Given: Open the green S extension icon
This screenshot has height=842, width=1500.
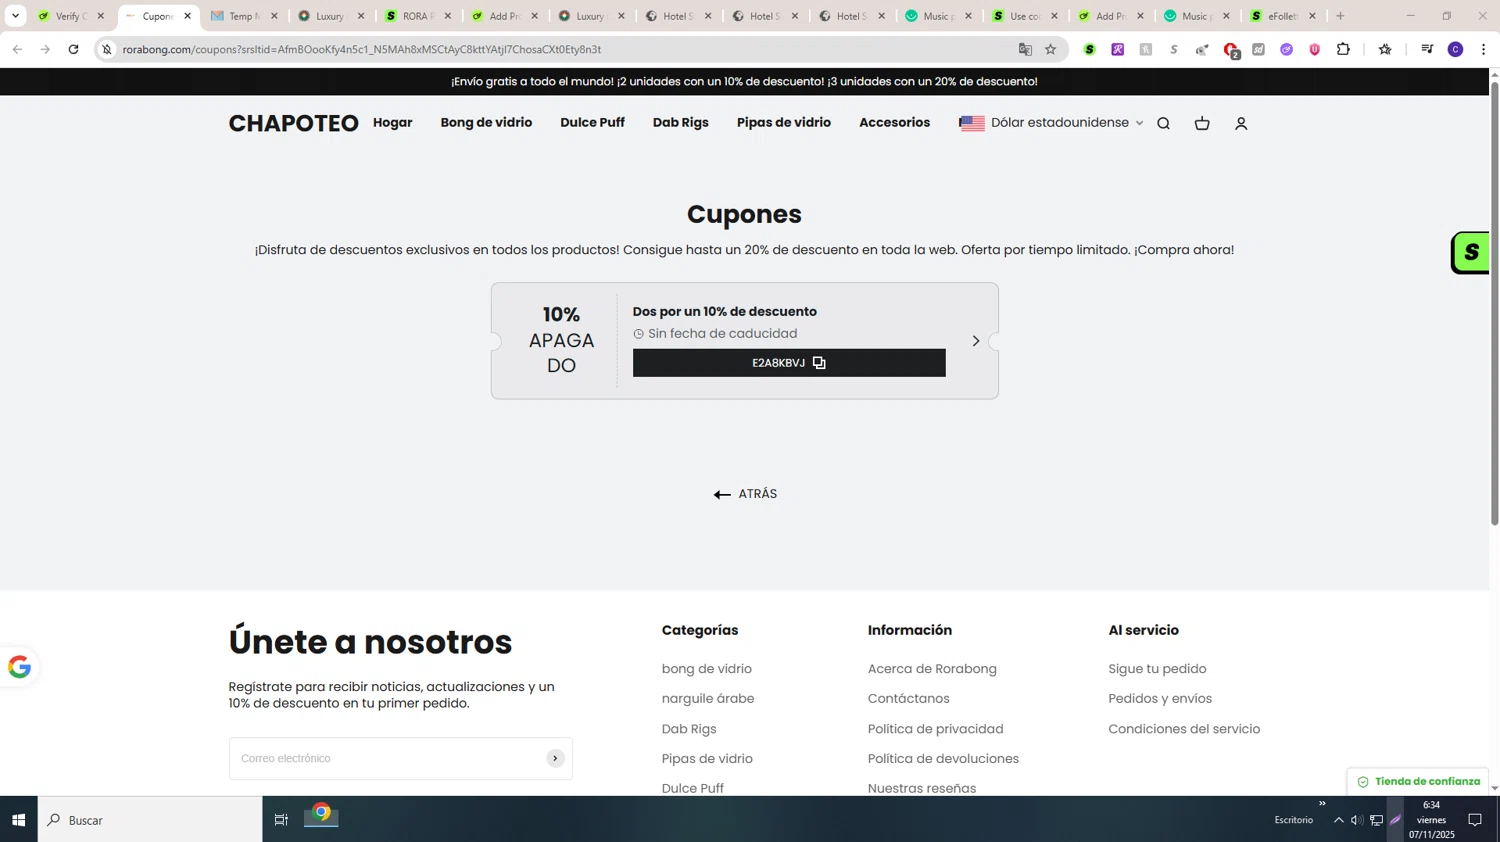Looking at the screenshot, I should tap(1090, 49).
